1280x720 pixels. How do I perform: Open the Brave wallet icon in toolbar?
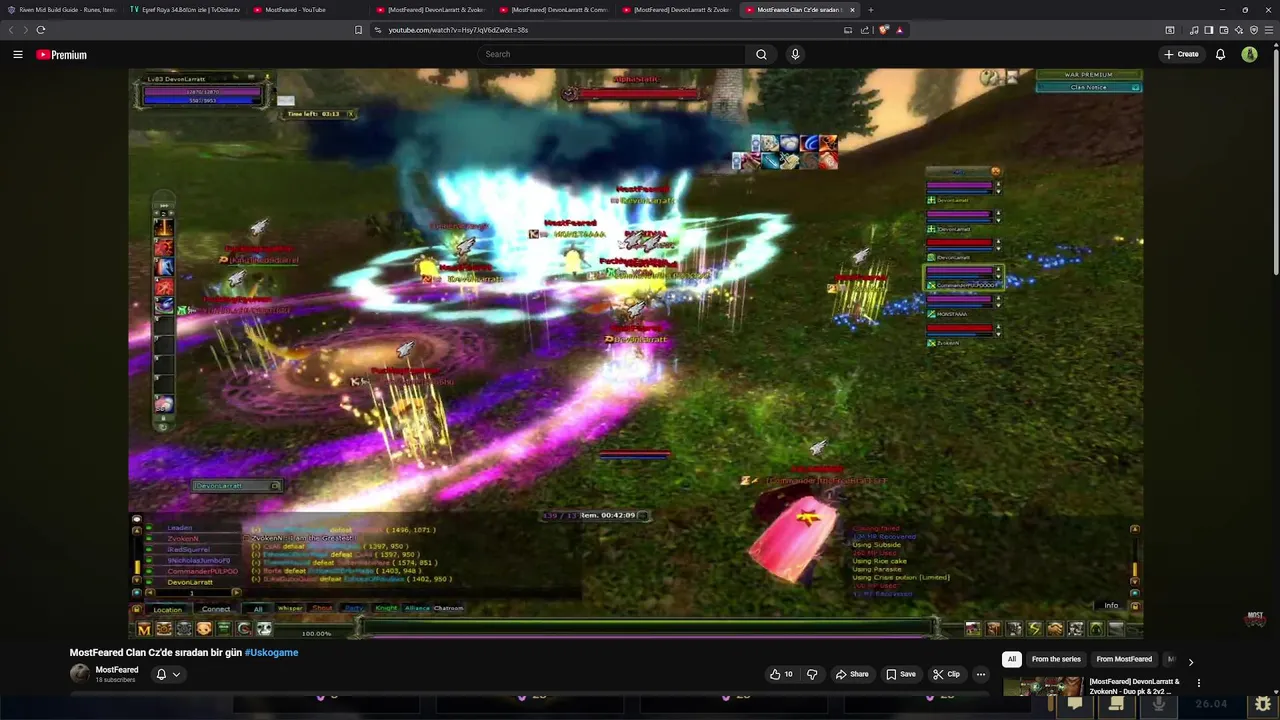pos(1223,30)
